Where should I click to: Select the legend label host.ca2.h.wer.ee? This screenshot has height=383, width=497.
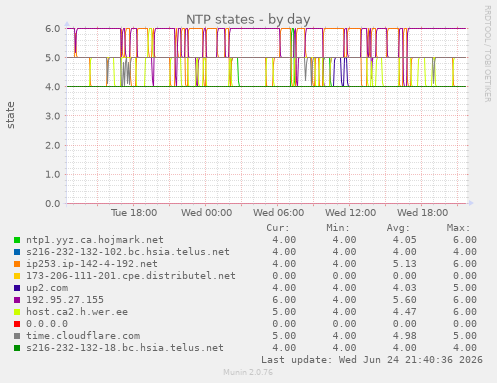tap(77, 312)
